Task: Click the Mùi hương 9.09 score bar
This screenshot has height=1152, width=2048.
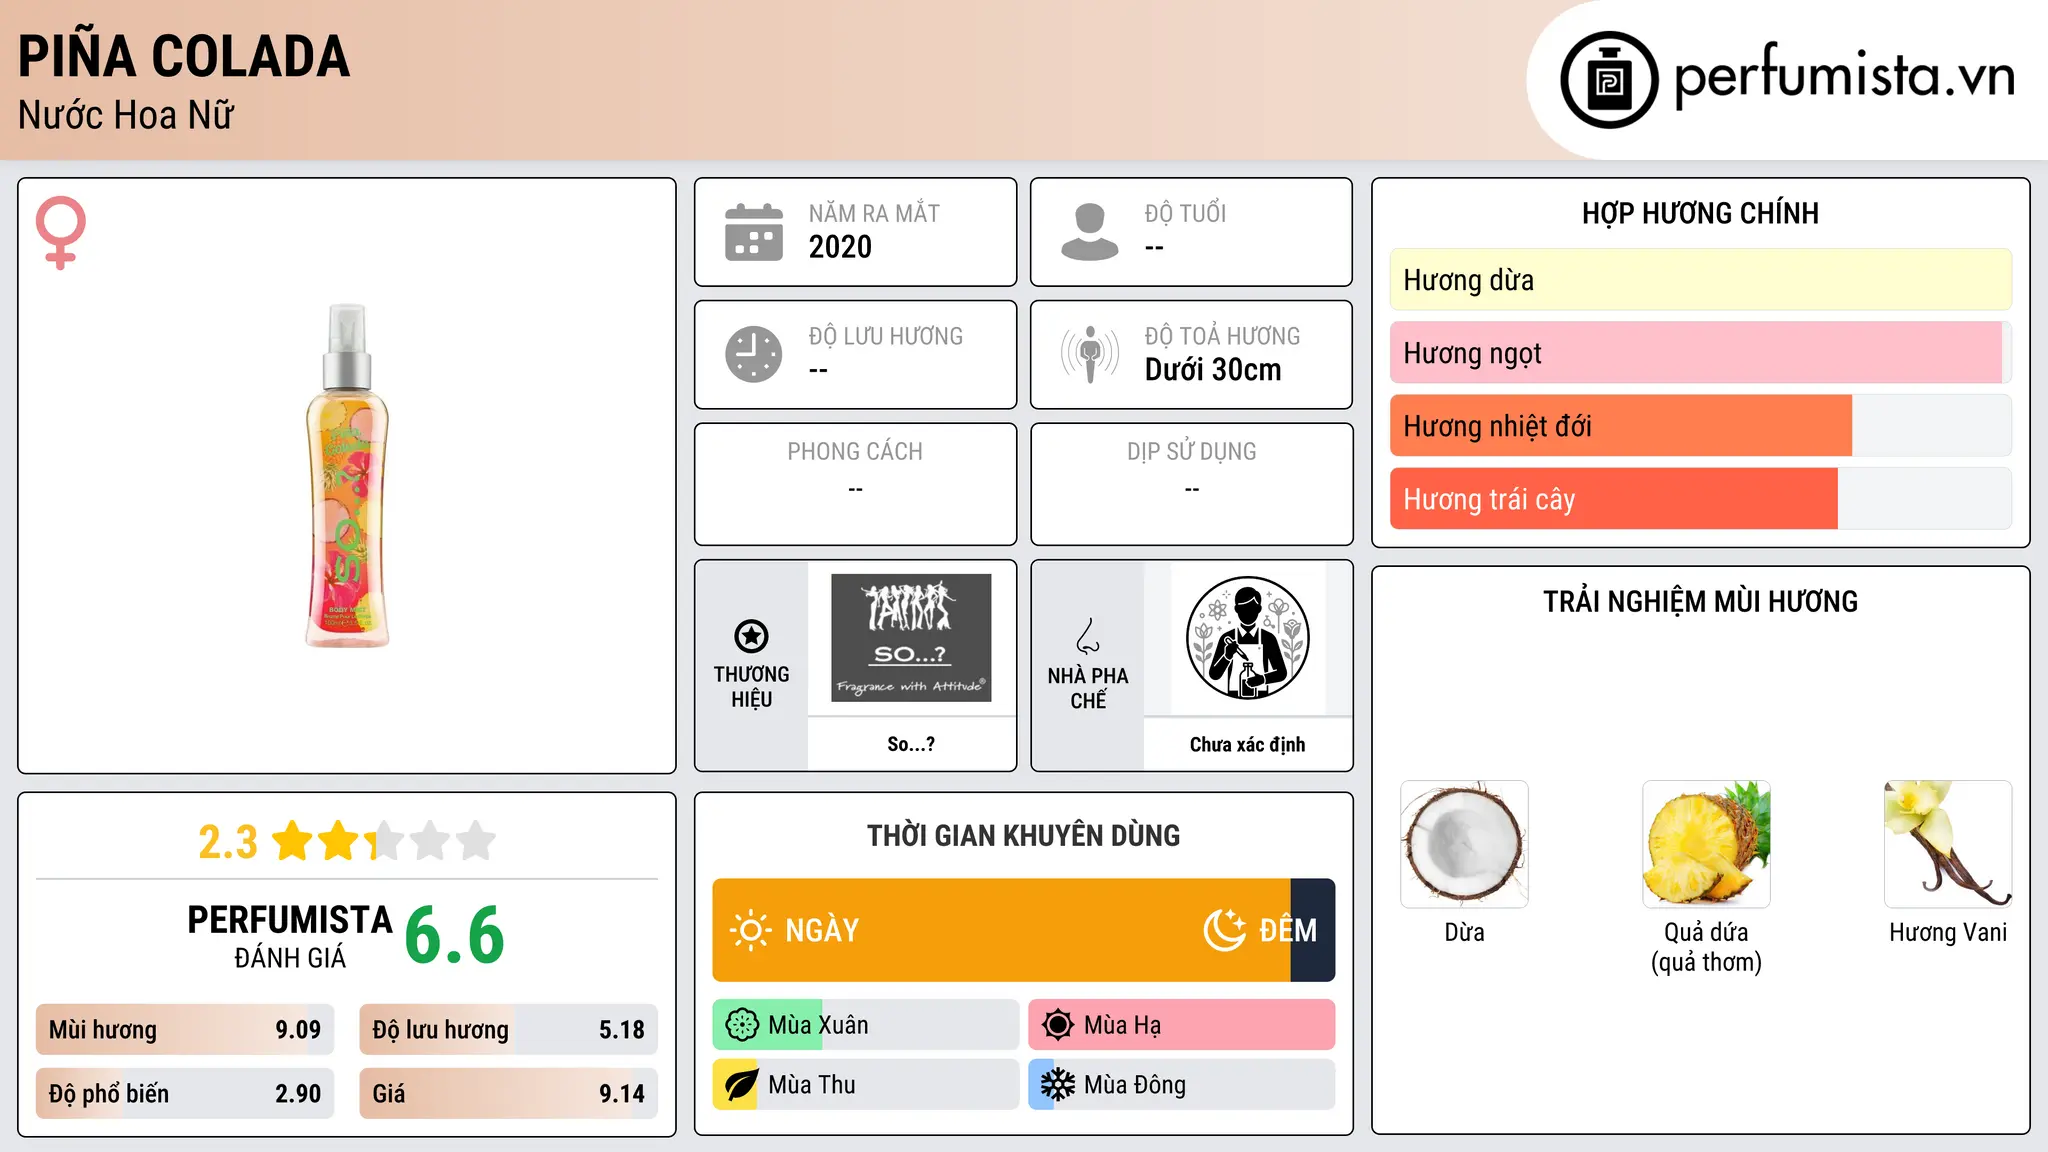Action: (185, 1030)
